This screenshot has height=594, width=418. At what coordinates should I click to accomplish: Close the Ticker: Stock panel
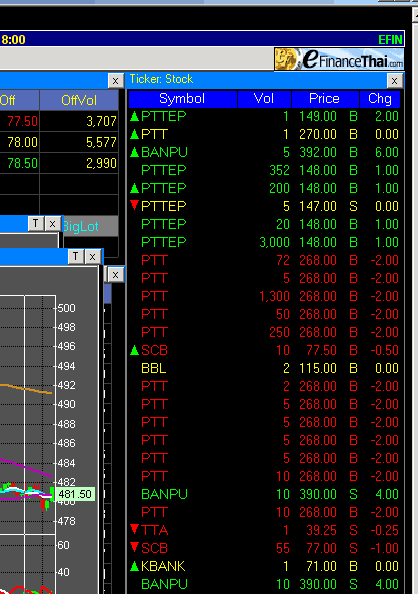tap(394, 81)
